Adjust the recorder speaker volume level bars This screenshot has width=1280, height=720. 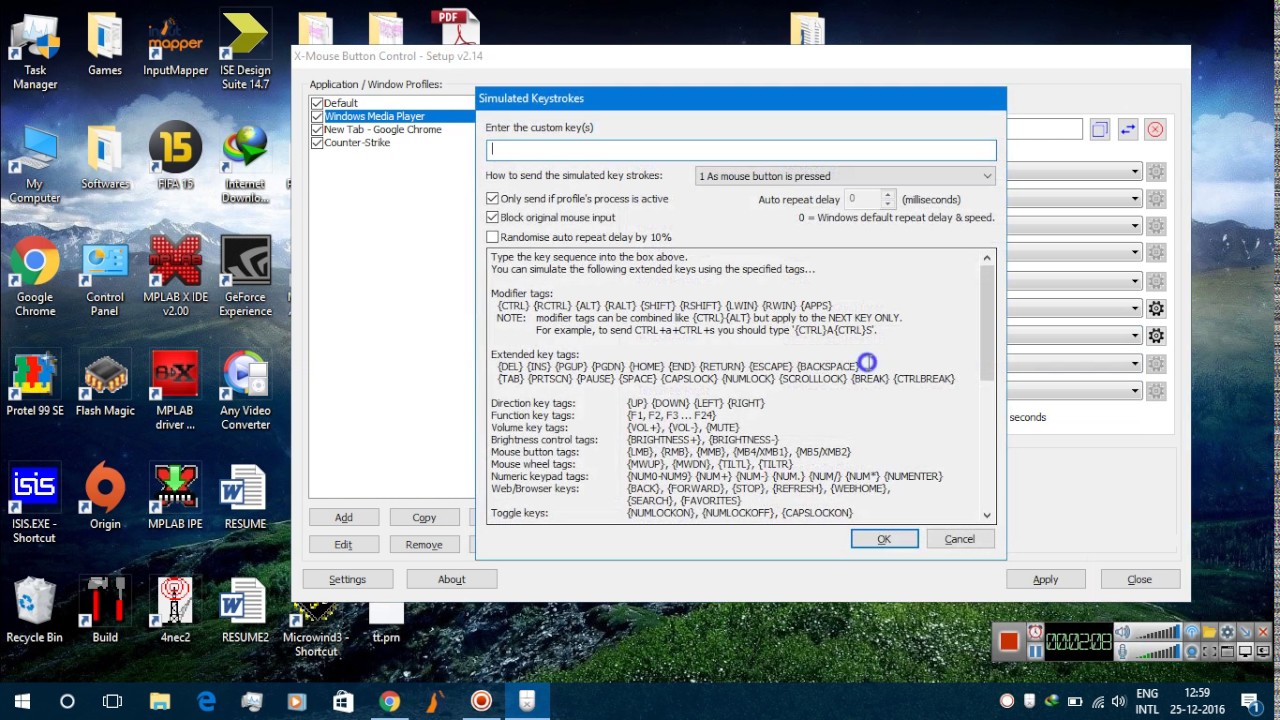click(x=1158, y=632)
